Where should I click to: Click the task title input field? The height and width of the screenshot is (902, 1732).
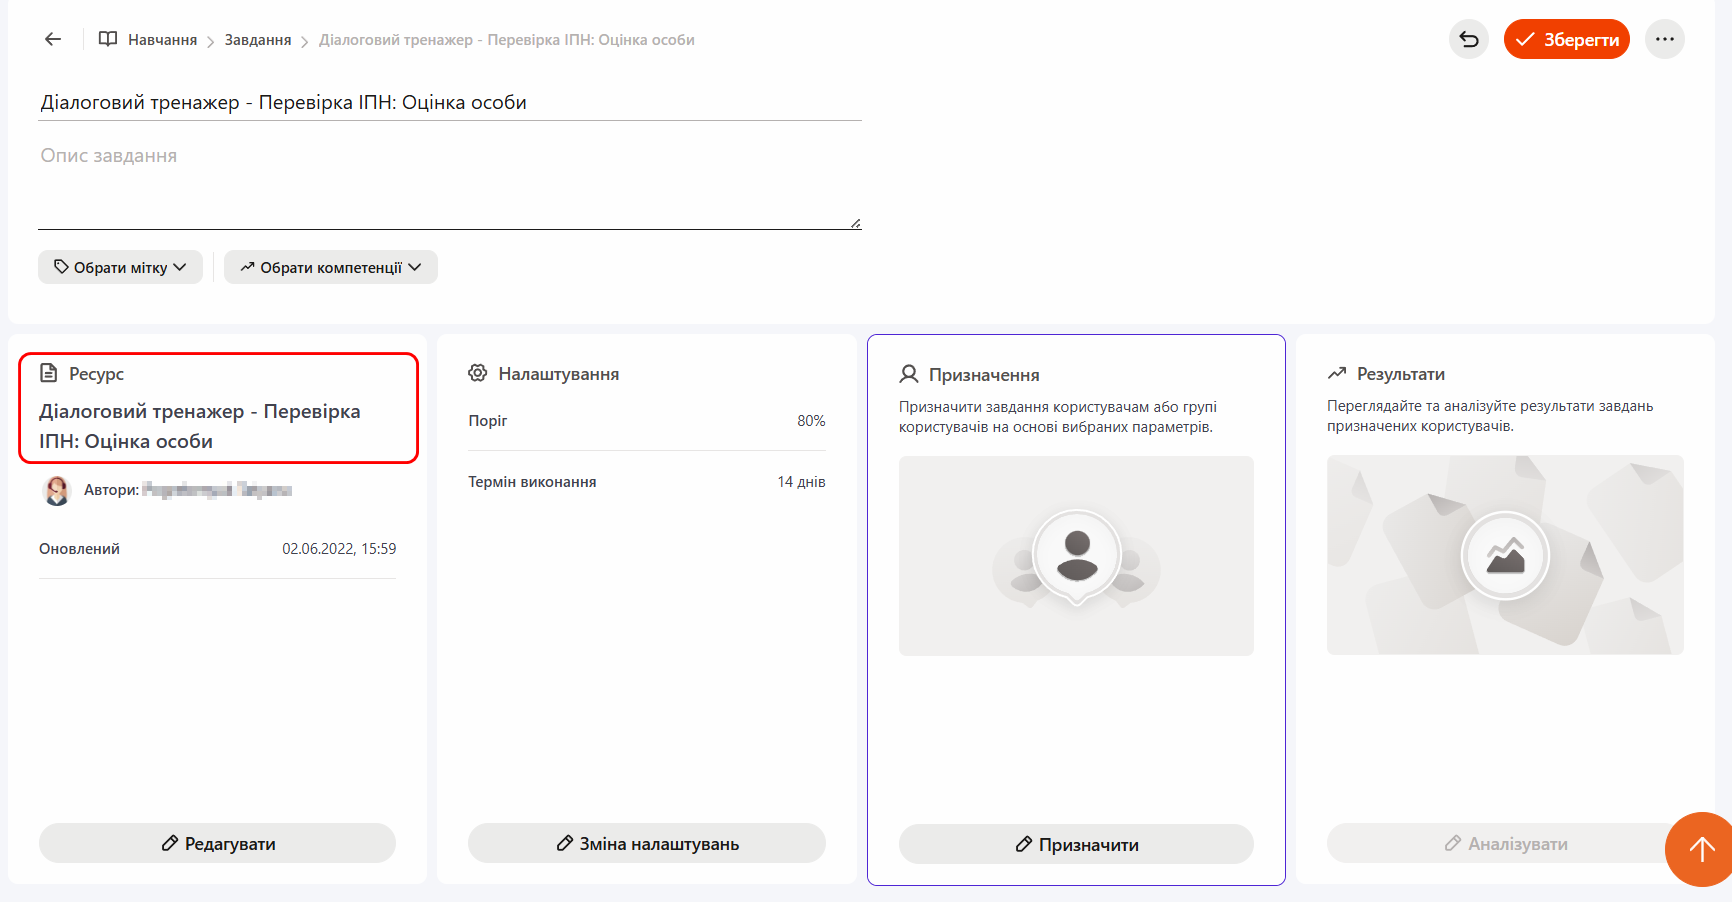click(449, 102)
